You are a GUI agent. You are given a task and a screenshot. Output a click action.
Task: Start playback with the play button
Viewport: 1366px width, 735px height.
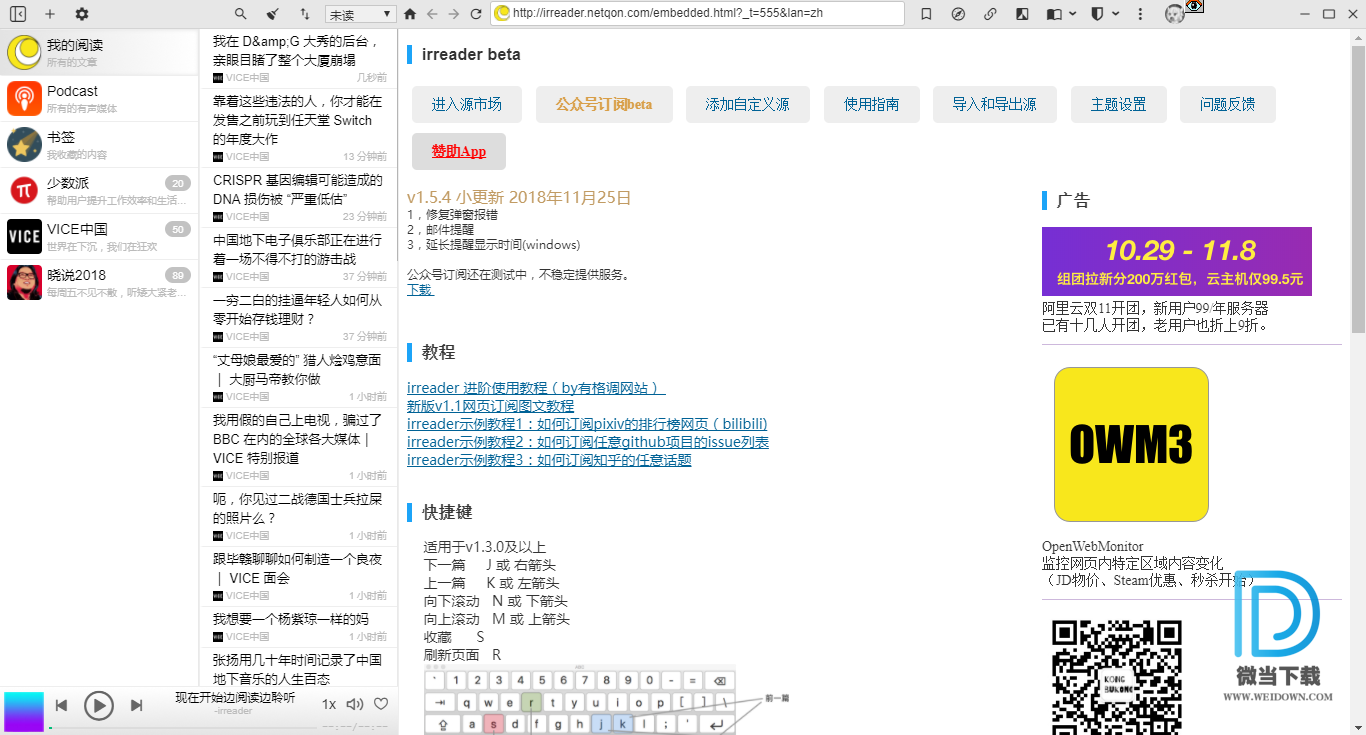(x=98, y=705)
